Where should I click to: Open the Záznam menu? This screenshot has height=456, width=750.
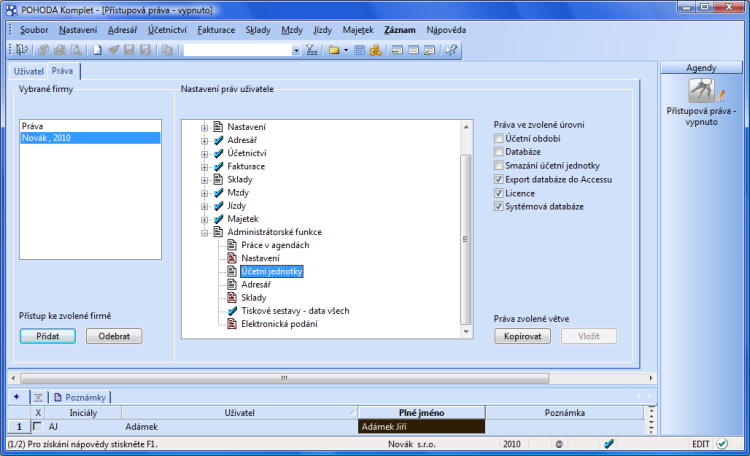(x=400, y=30)
